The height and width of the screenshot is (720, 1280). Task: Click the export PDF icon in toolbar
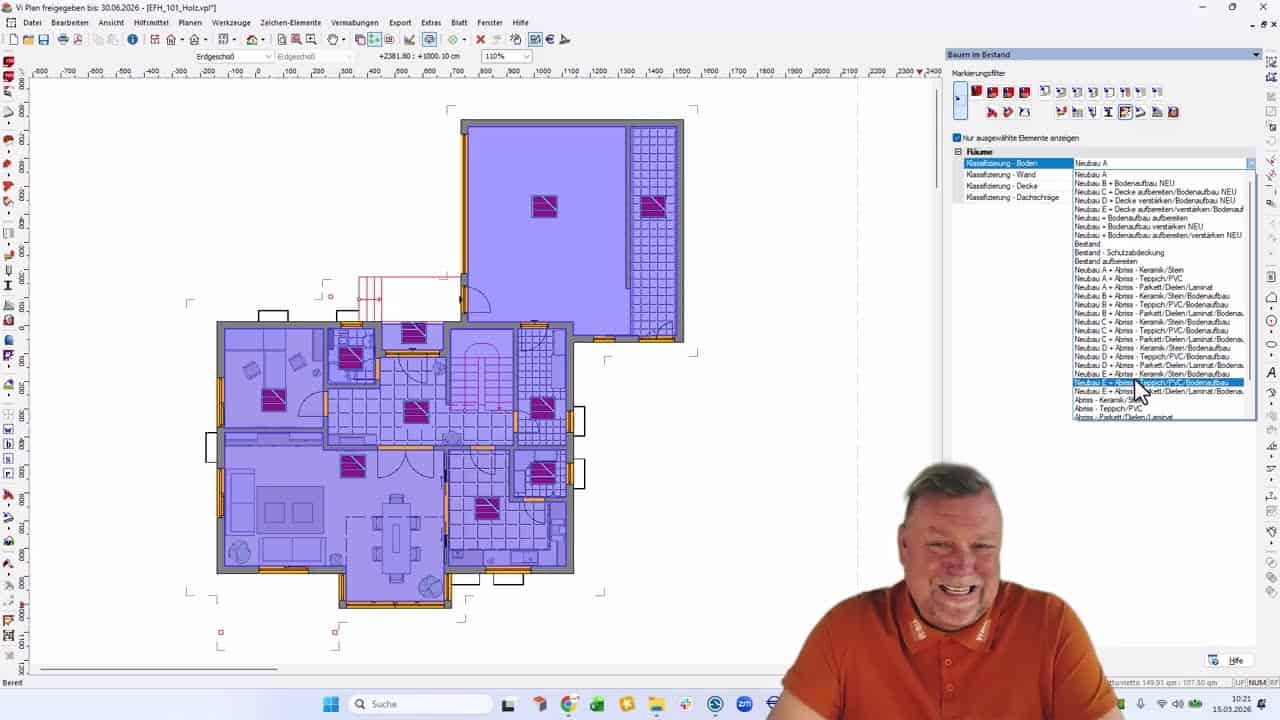coord(78,40)
